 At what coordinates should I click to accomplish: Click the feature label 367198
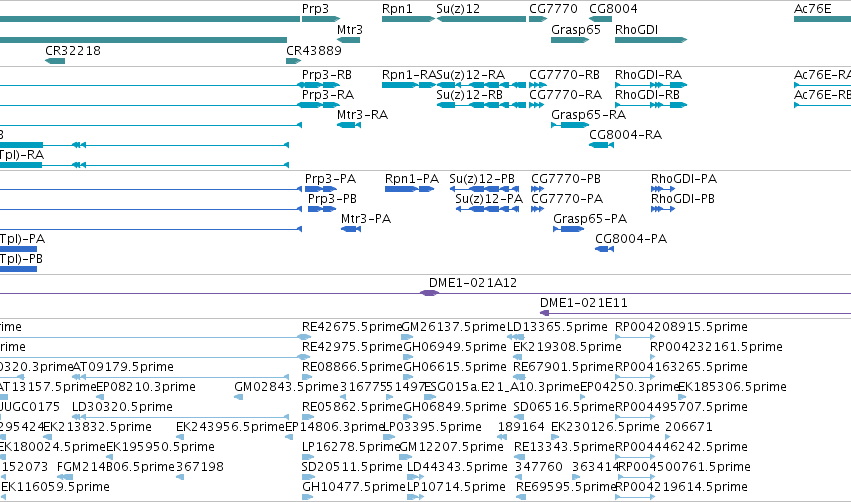(200, 468)
